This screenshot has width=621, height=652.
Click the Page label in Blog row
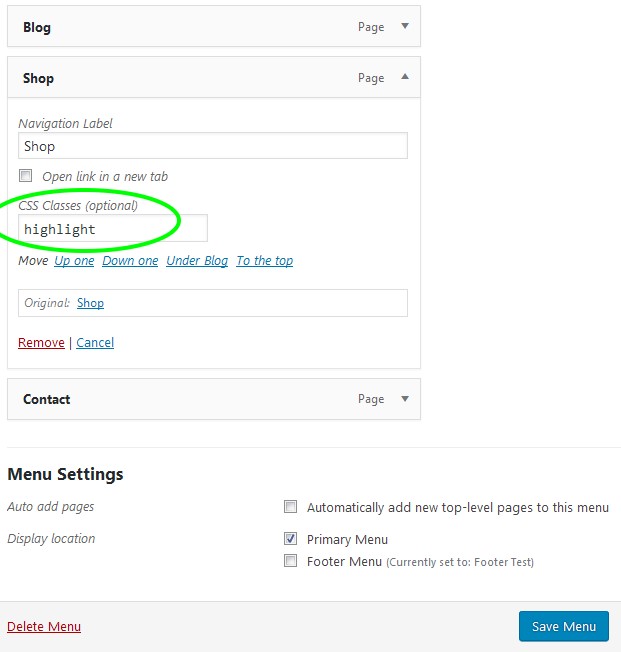[371, 27]
